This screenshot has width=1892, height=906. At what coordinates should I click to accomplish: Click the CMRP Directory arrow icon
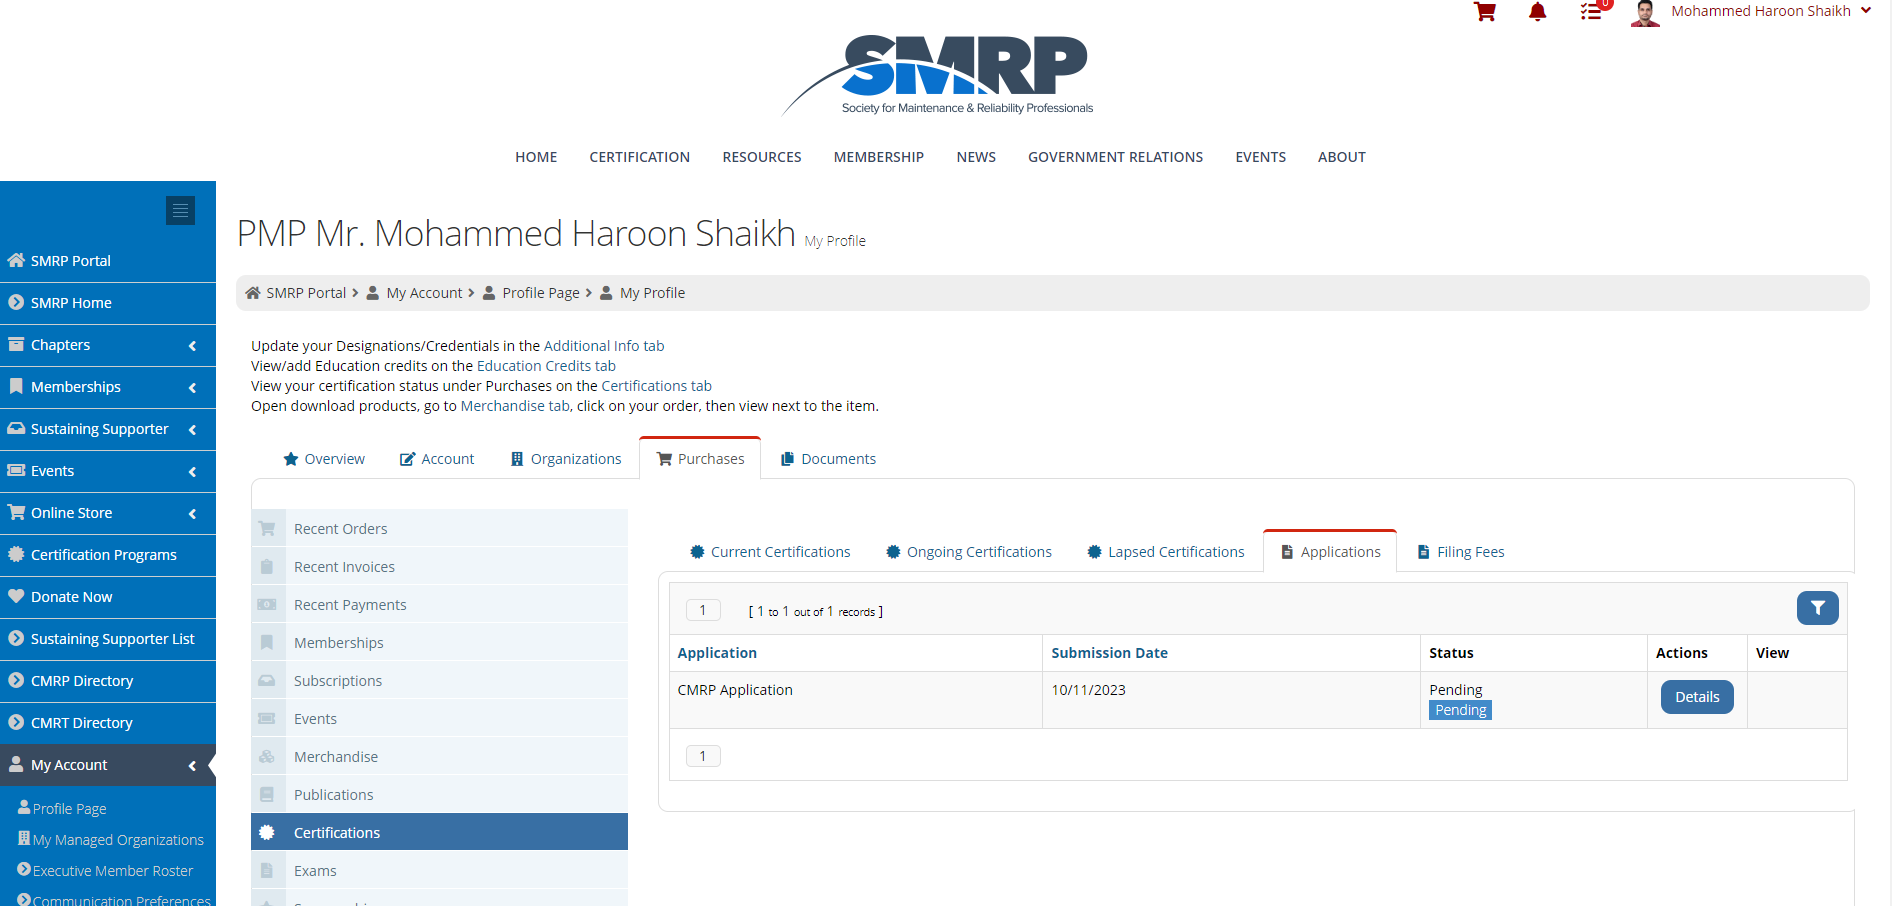16,681
